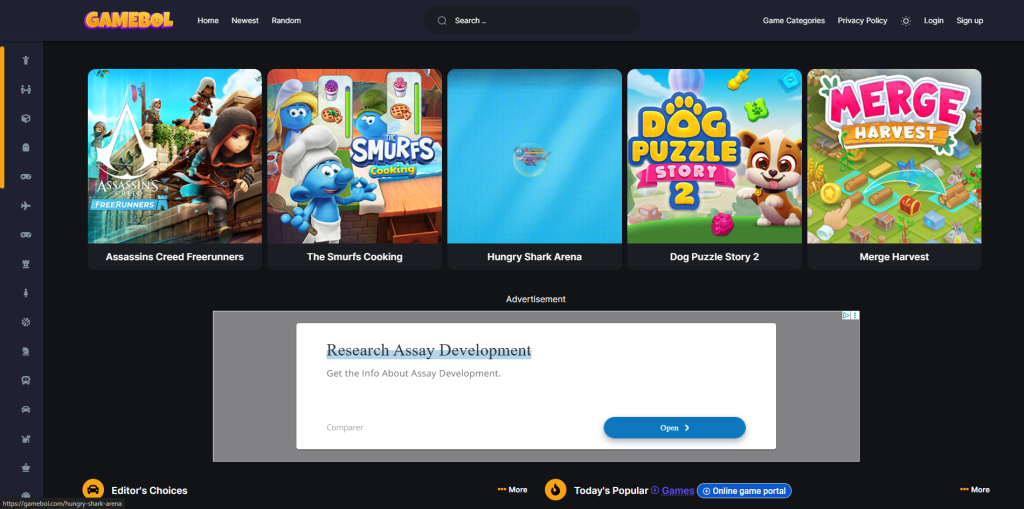Image resolution: width=1024 pixels, height=509 pixels.
Task: Open the airplane category sidebar icon
Action: (x=26, y=206)
